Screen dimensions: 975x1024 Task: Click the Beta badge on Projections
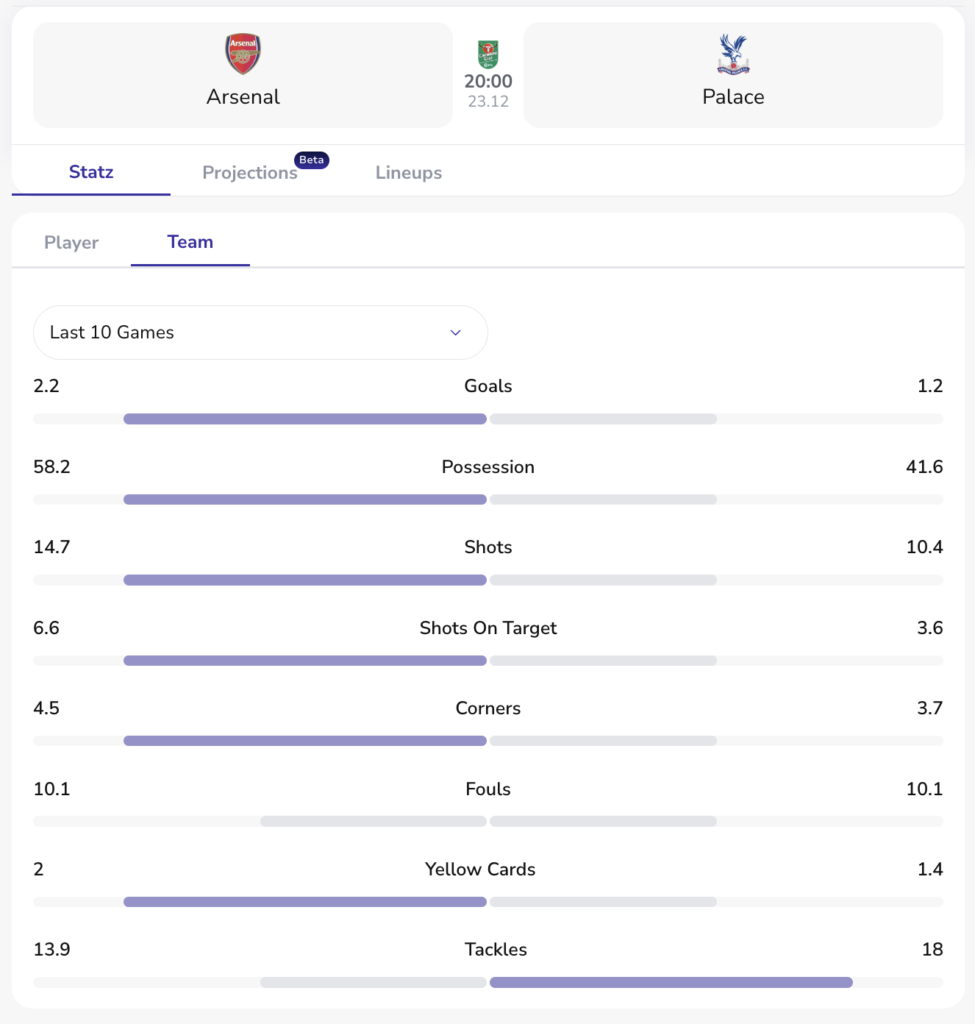coord(311,159)
